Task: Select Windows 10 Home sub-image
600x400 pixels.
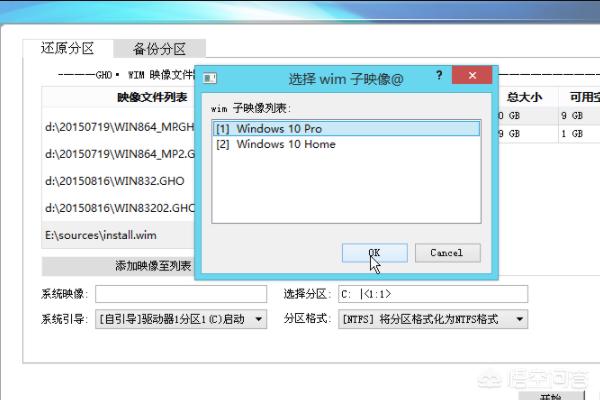Action: click(346, 144)
